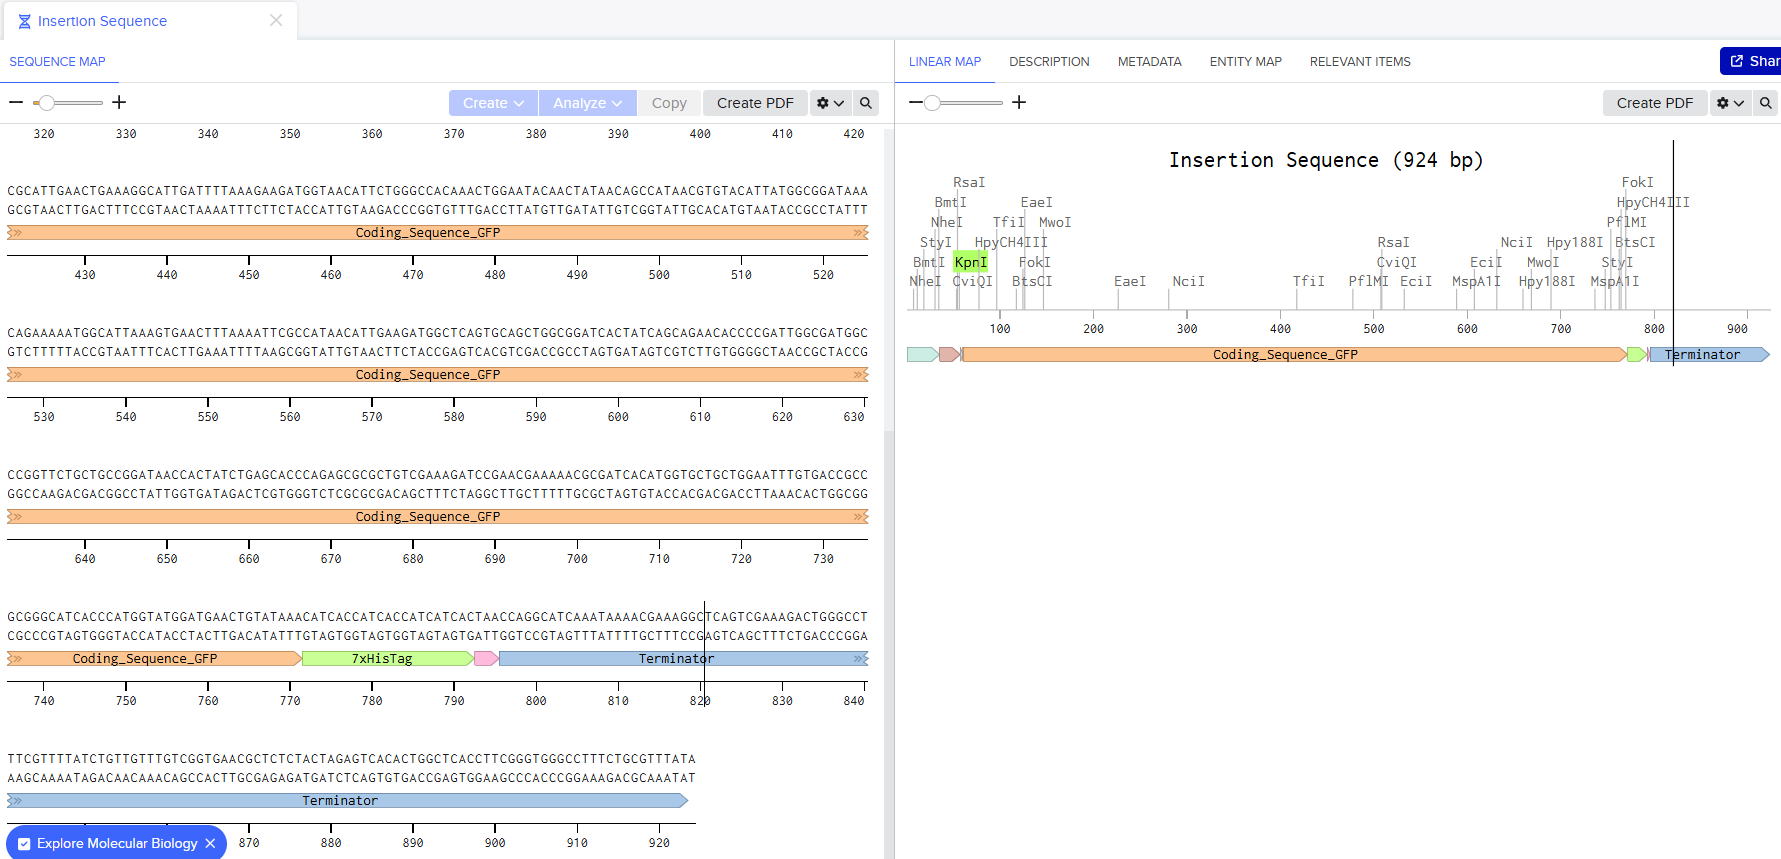The image size is (1781, 859).
Task: Open sequence map gear settings dropdown
Action: (830, 103)
